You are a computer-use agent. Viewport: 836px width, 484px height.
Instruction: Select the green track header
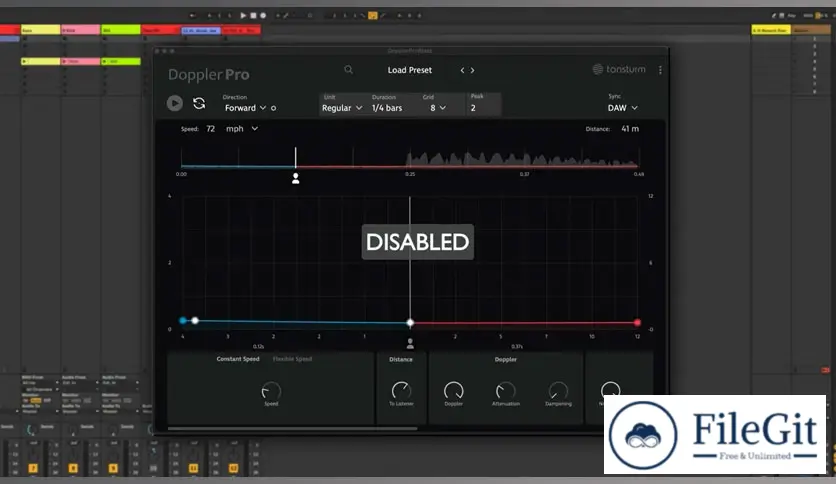click(x=121, y=30)
